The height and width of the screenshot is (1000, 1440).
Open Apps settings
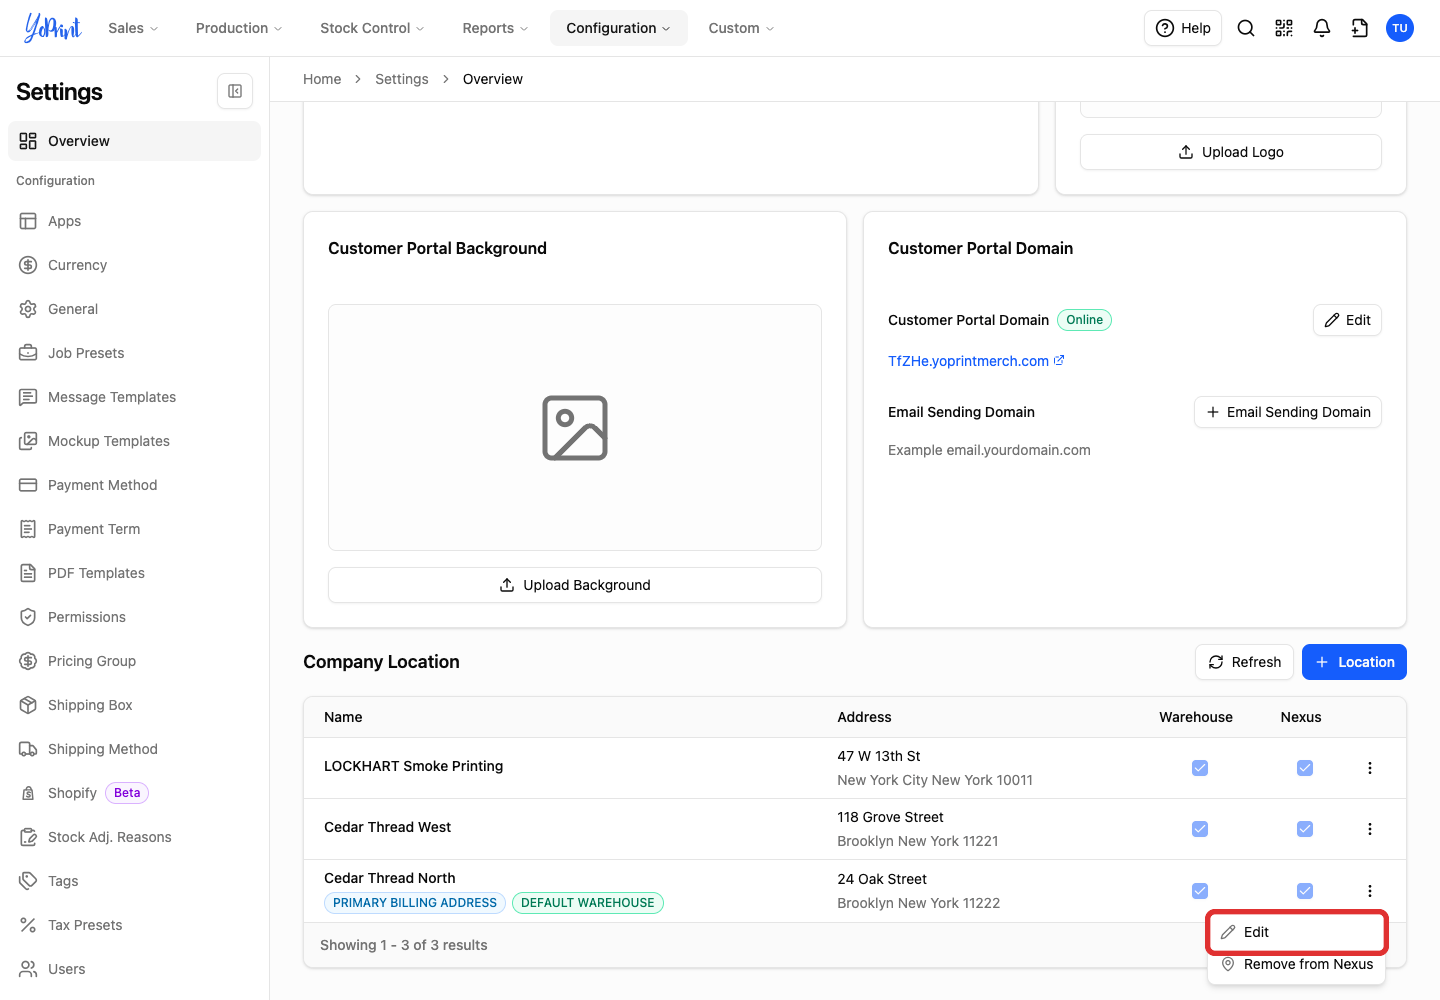pyautogui.click(x=134, y=221)
